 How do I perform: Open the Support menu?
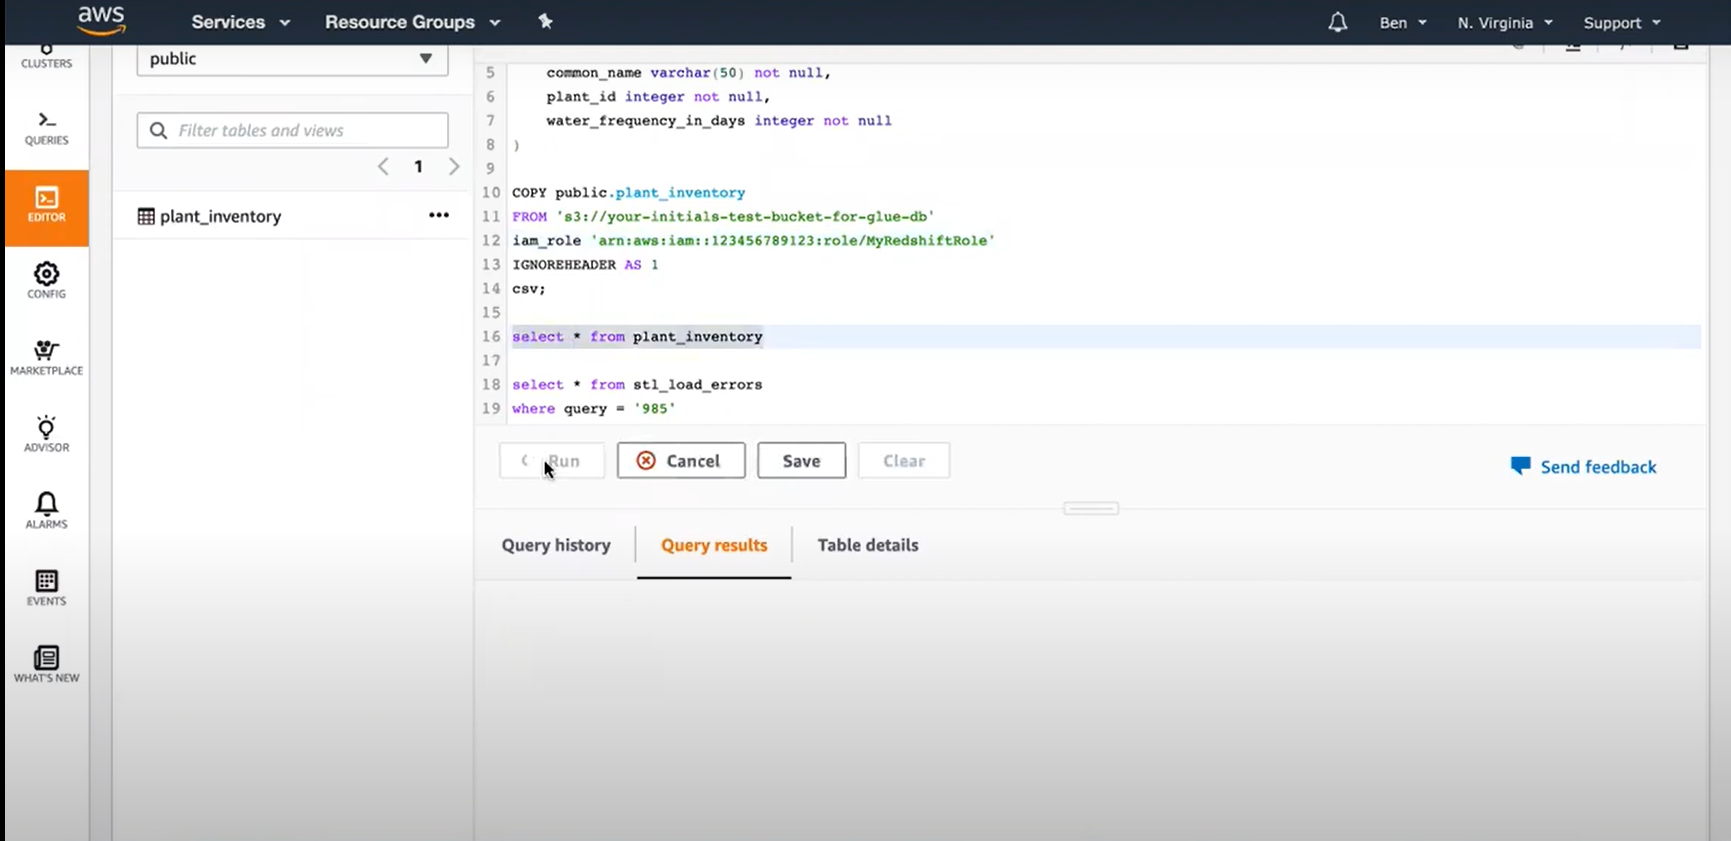[1622, 22]
